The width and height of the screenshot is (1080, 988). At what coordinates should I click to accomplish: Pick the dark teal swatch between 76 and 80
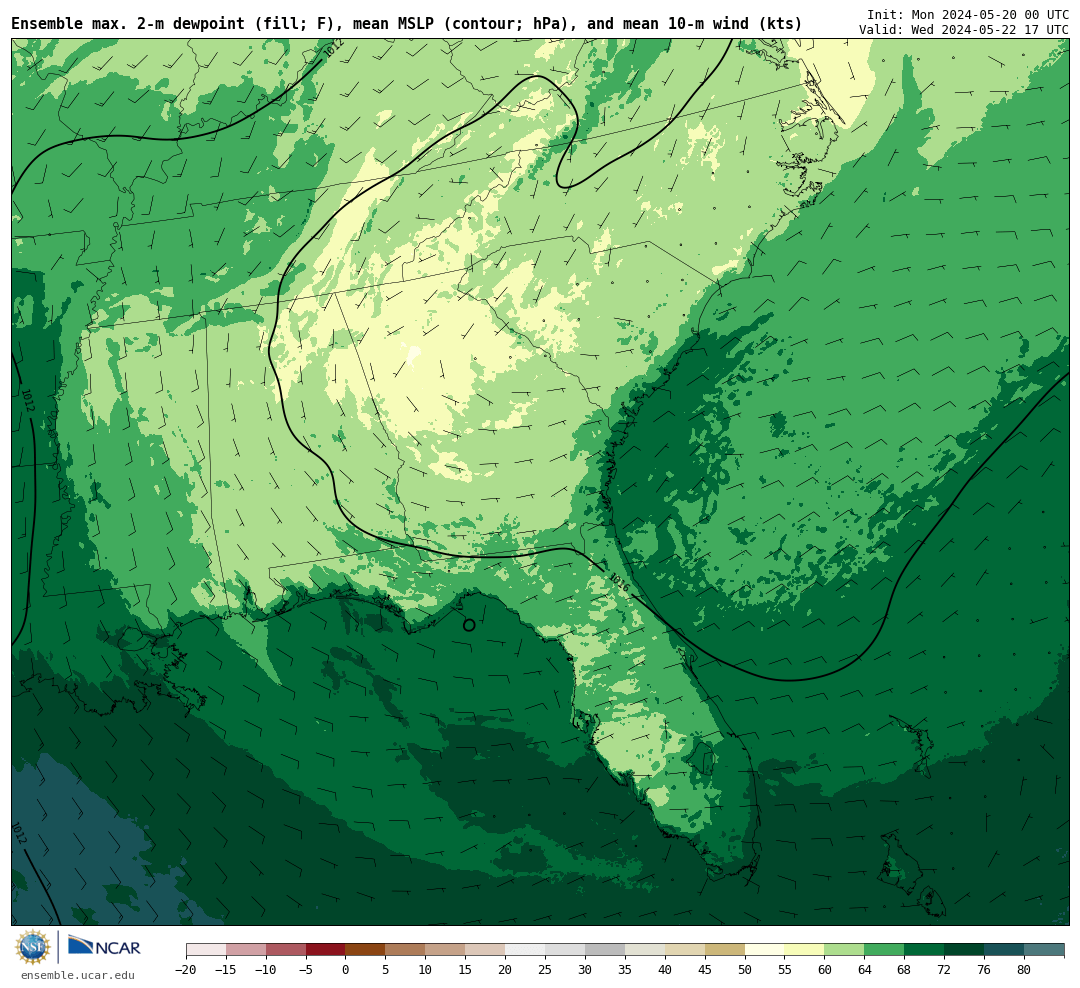pyautogui.click(x=1005, y=950)
